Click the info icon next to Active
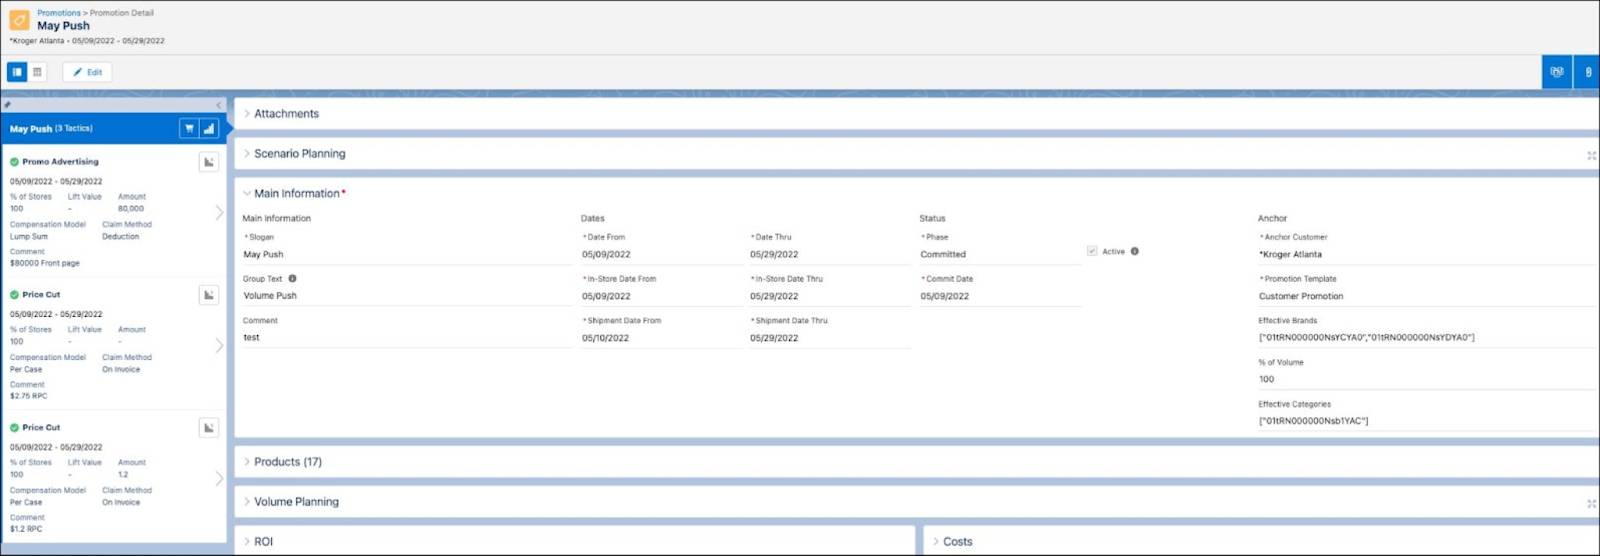This screenshot has width=1600, height=556. 1134,251
